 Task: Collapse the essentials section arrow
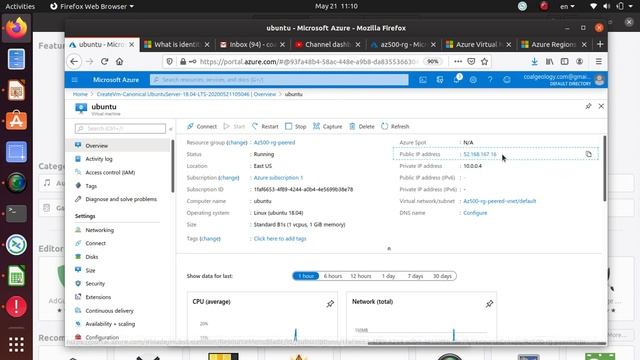(389, 248)
